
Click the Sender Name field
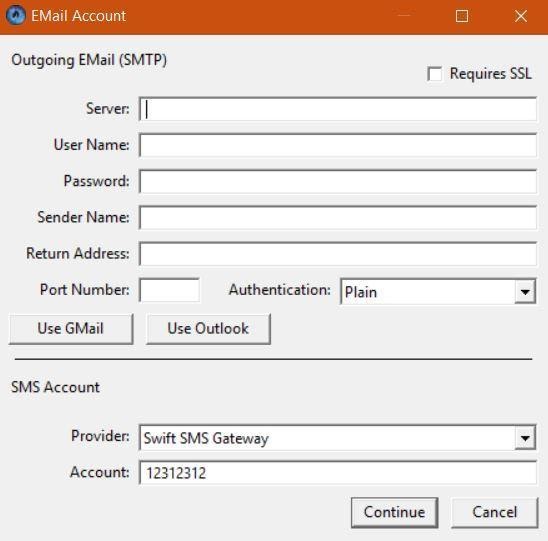(x=338, y=217)
